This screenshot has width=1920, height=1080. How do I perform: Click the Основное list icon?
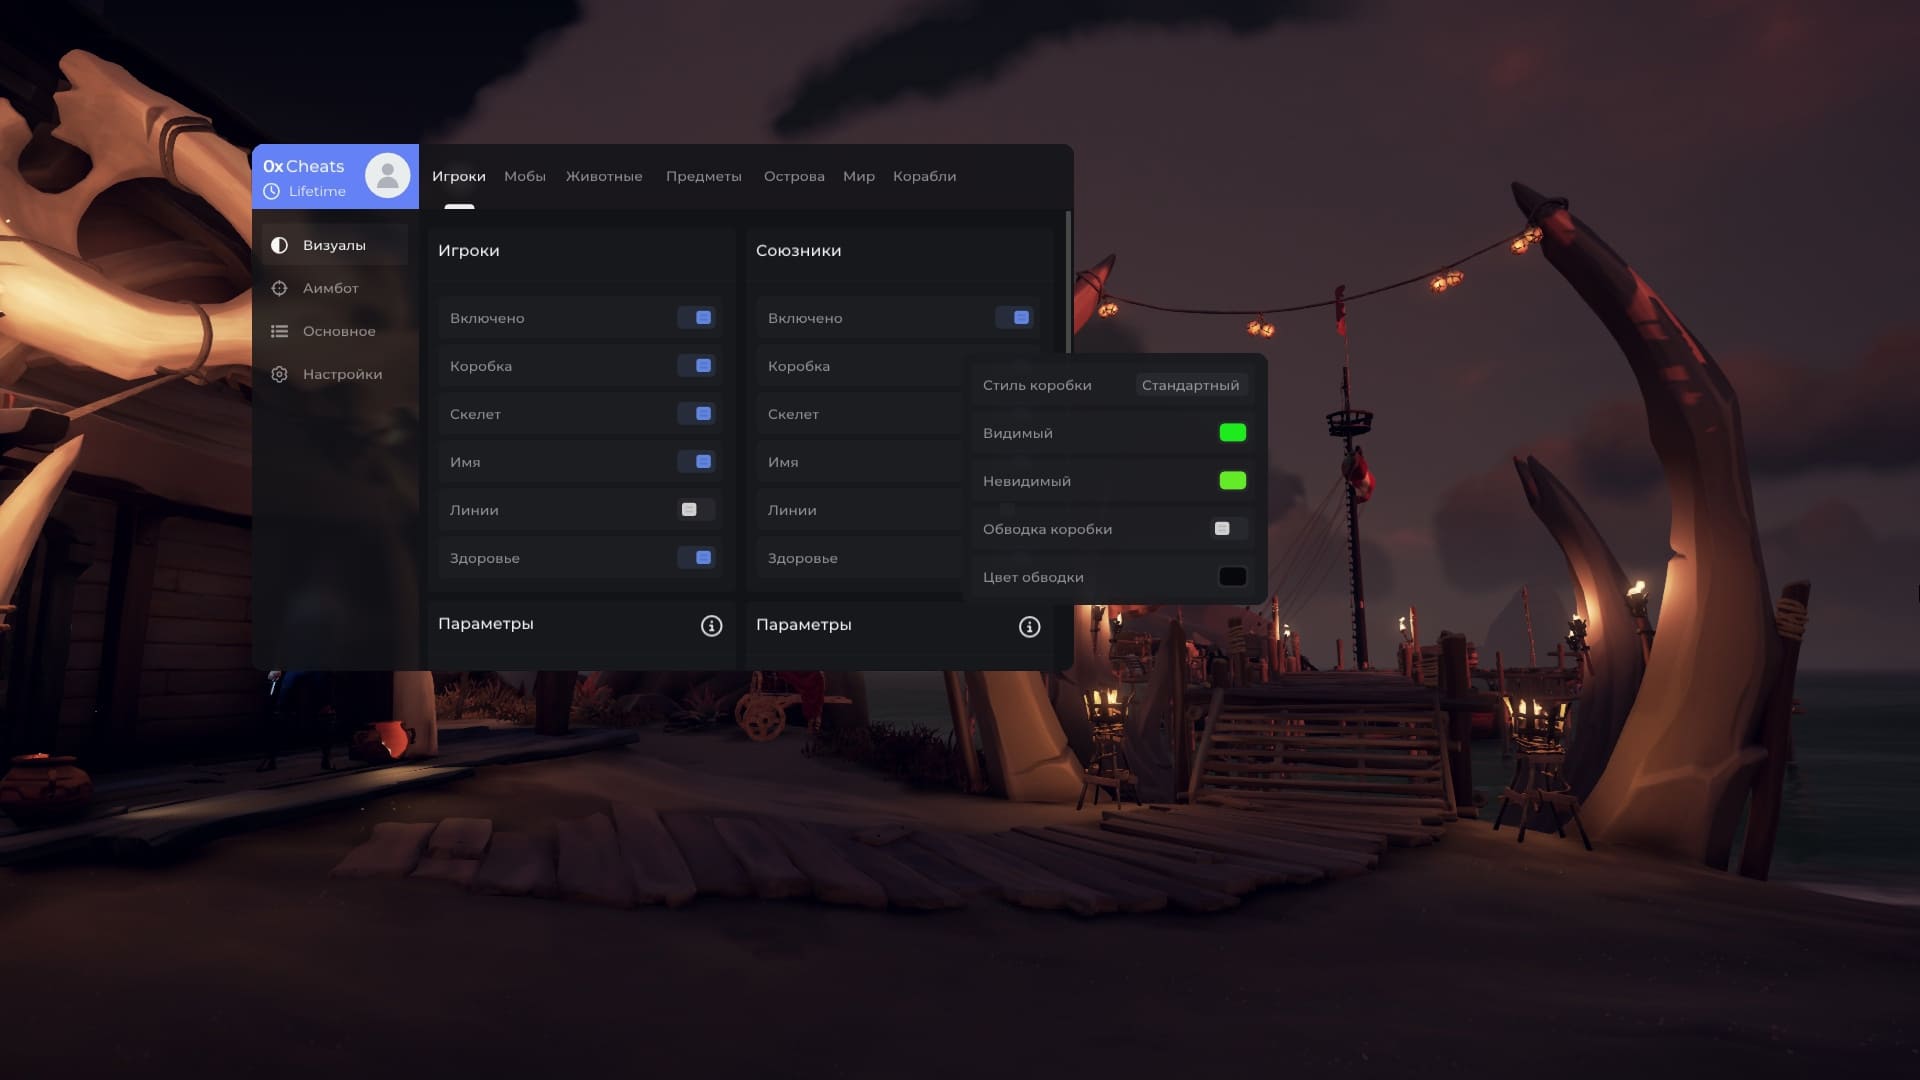tap(279, 331)
